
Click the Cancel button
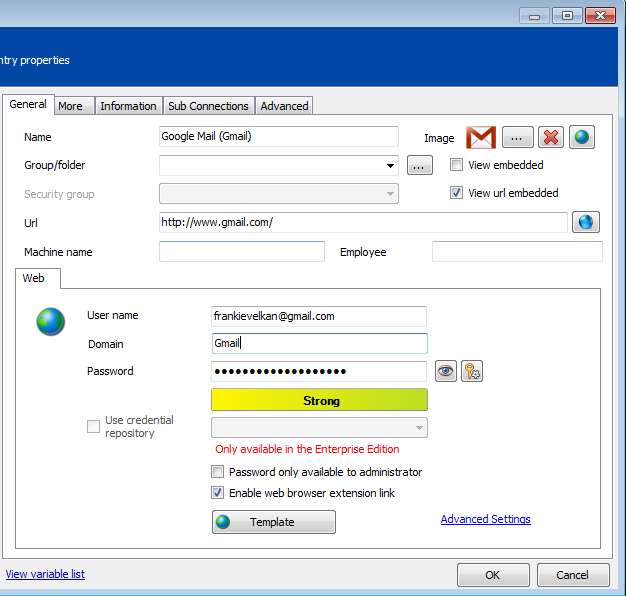573,575
